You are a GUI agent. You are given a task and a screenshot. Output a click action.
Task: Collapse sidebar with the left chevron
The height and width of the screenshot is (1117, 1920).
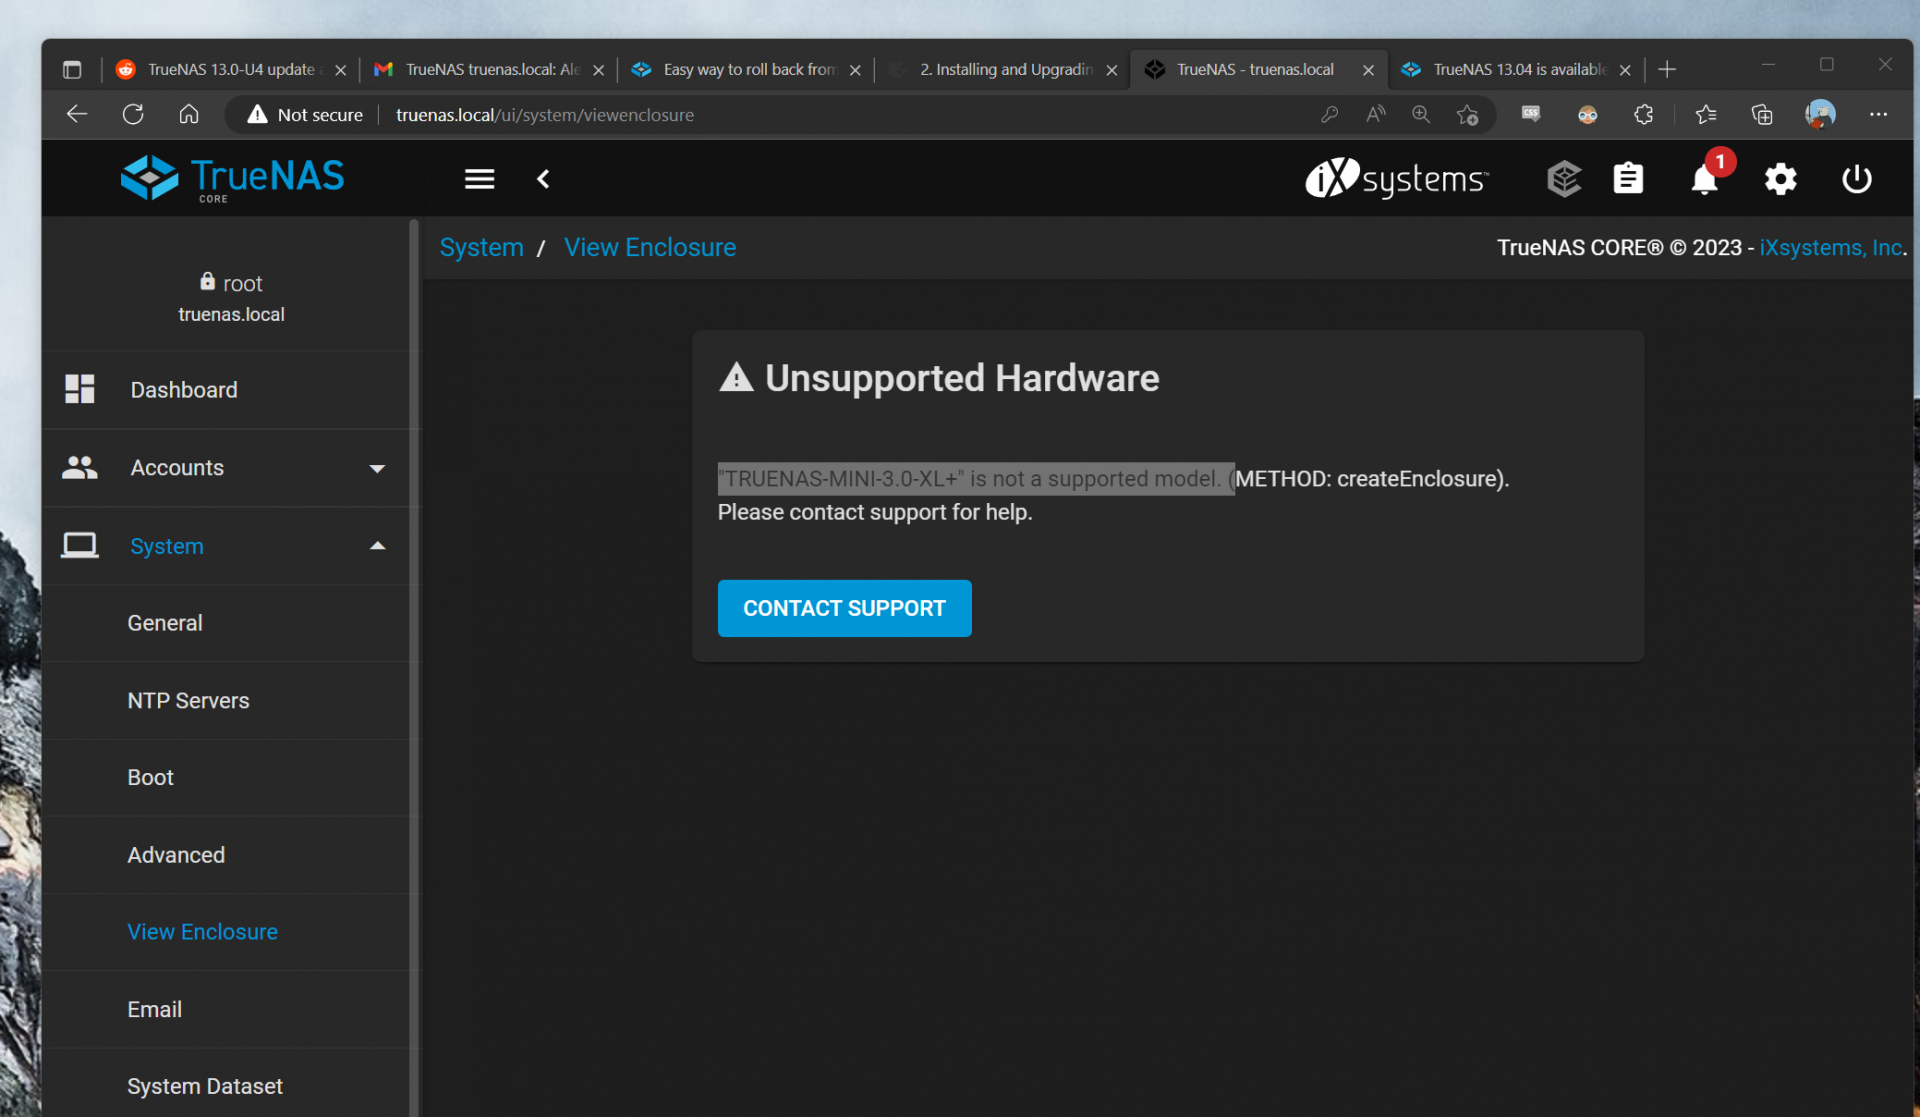[543, 179]
